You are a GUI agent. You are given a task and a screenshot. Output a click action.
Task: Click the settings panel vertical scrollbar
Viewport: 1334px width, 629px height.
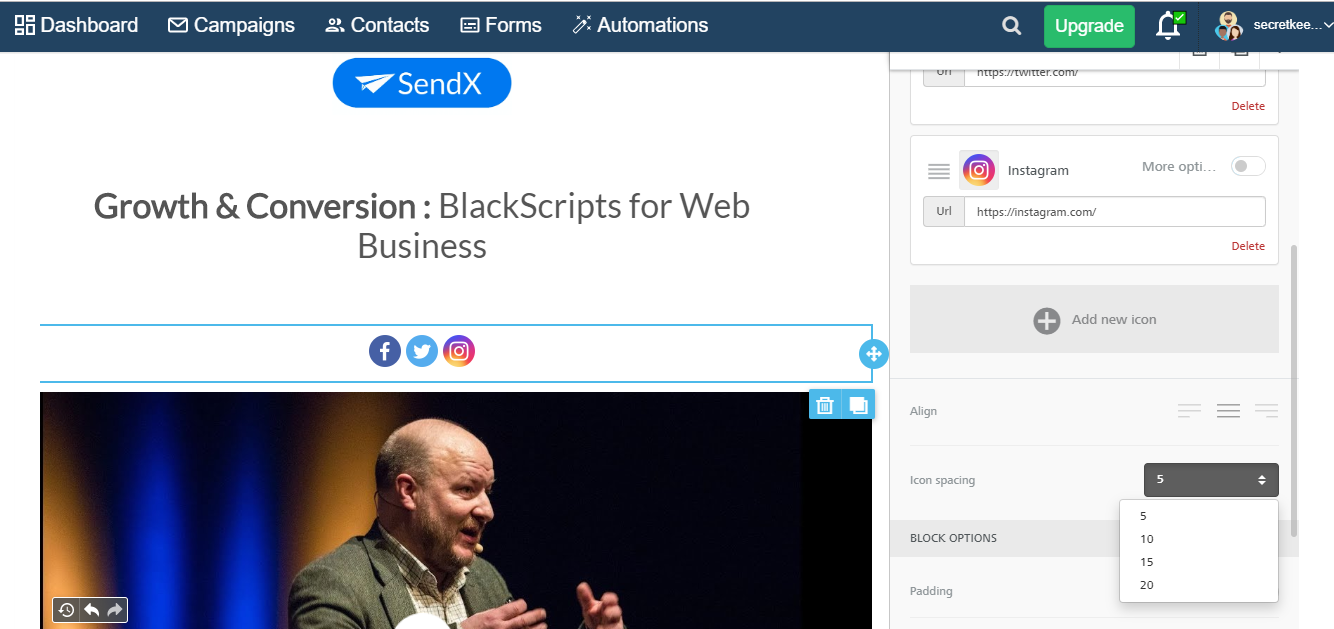1294,390
